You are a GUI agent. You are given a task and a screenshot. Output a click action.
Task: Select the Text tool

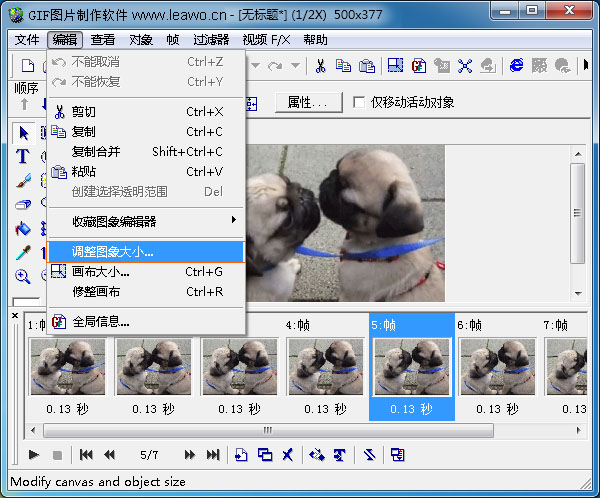(x=23, y=156)
